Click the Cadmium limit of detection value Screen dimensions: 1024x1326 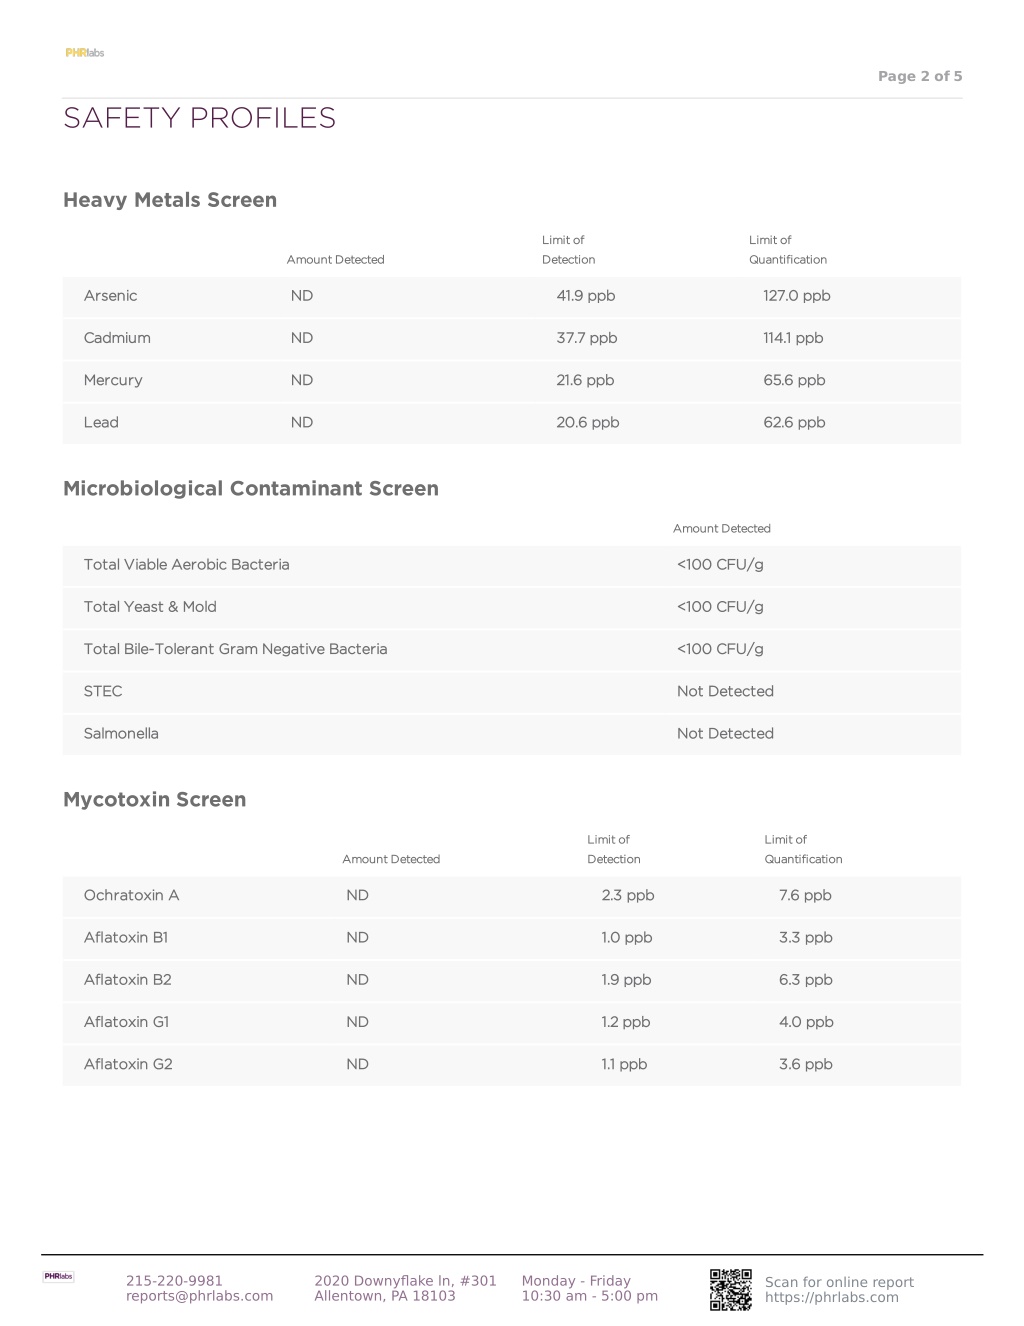[x=587, y=338]
